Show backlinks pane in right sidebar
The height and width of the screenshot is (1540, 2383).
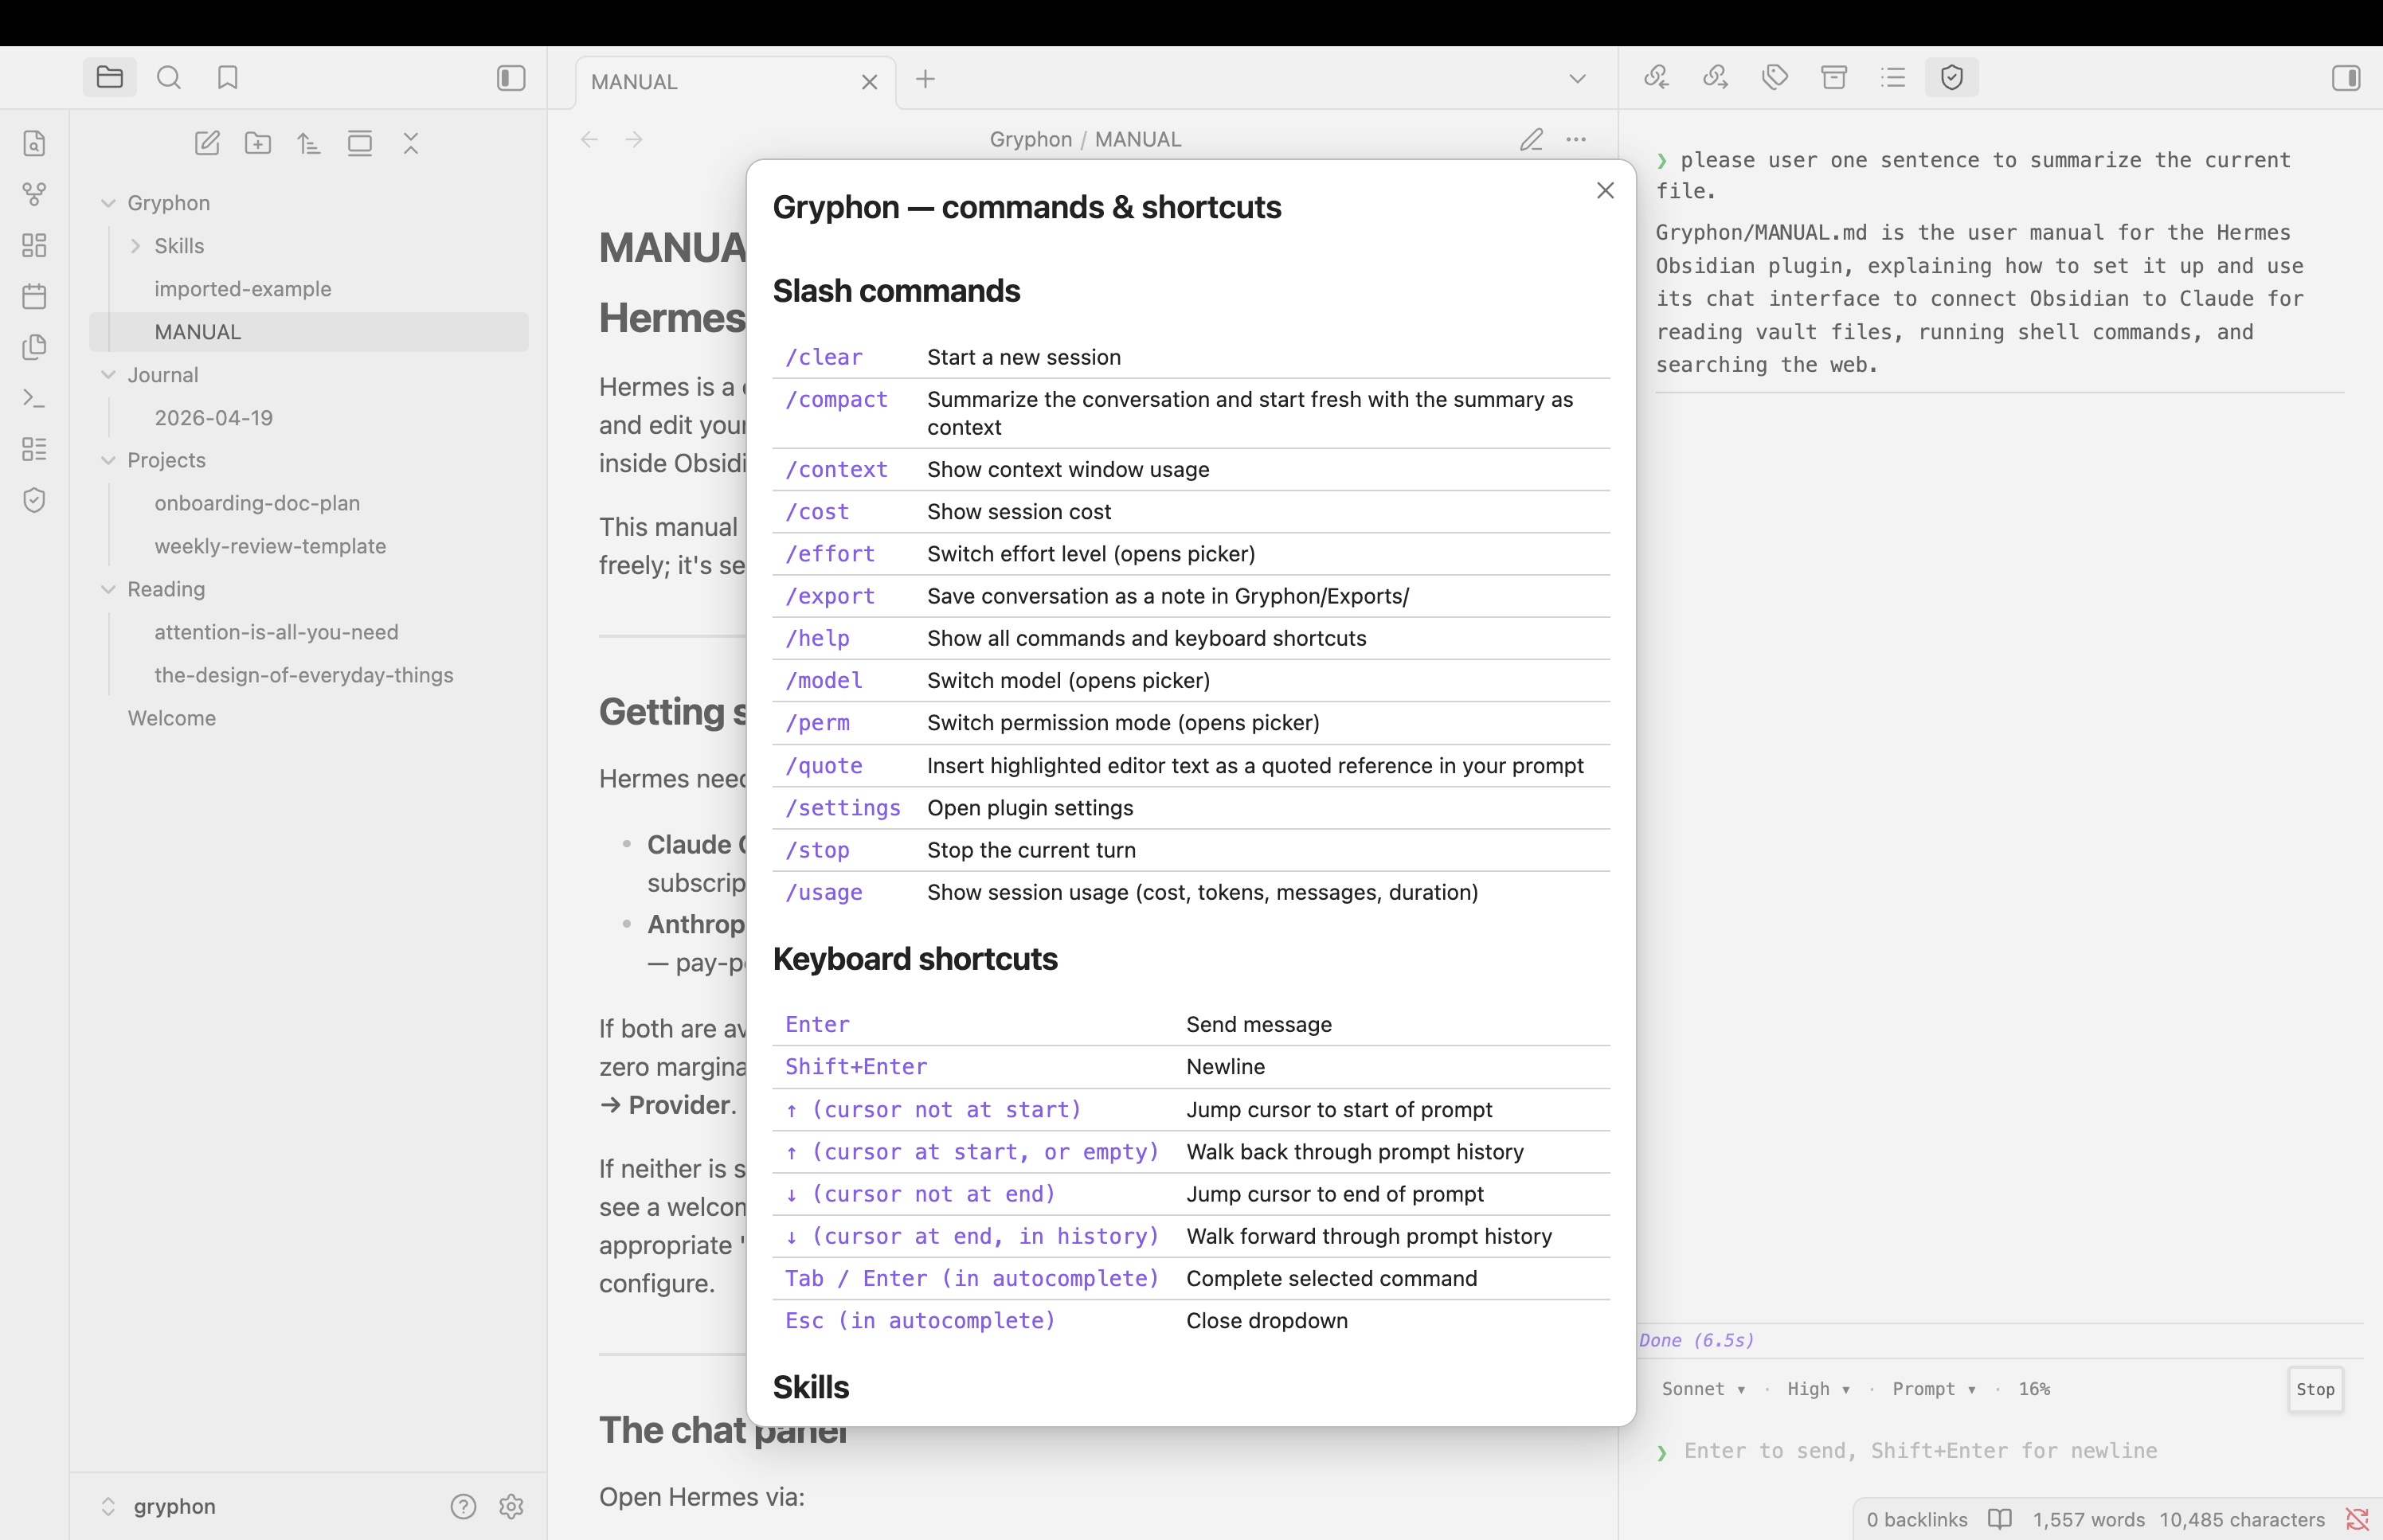click(x=1657, y=77)
